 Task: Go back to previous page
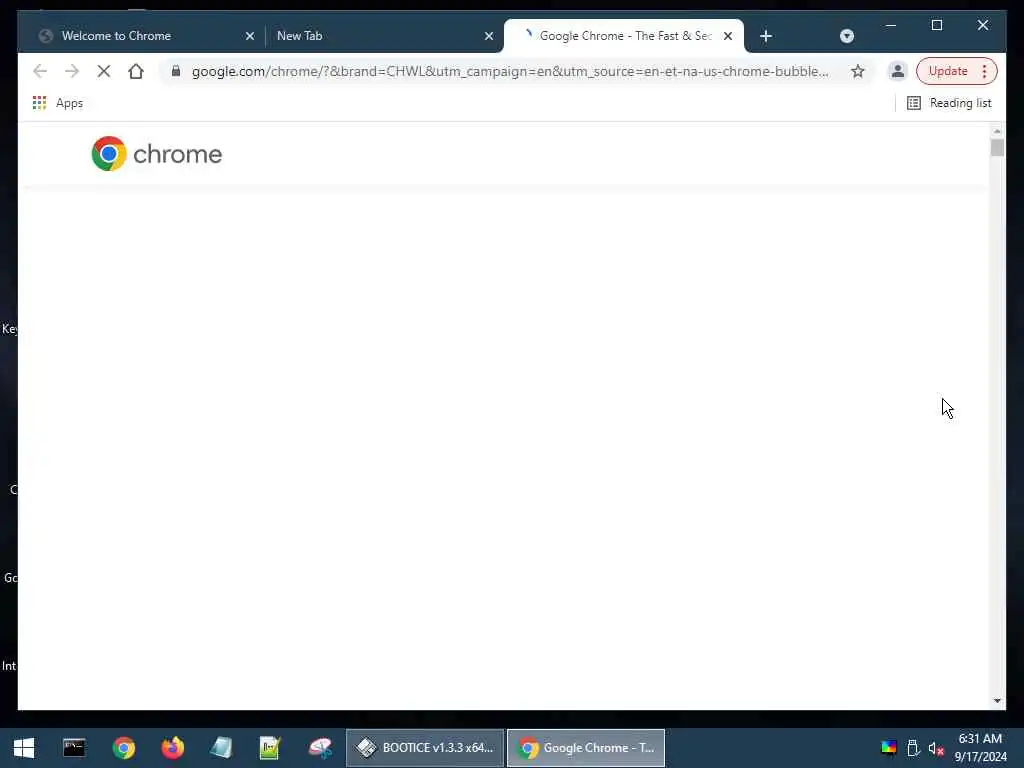coord(40,71)
